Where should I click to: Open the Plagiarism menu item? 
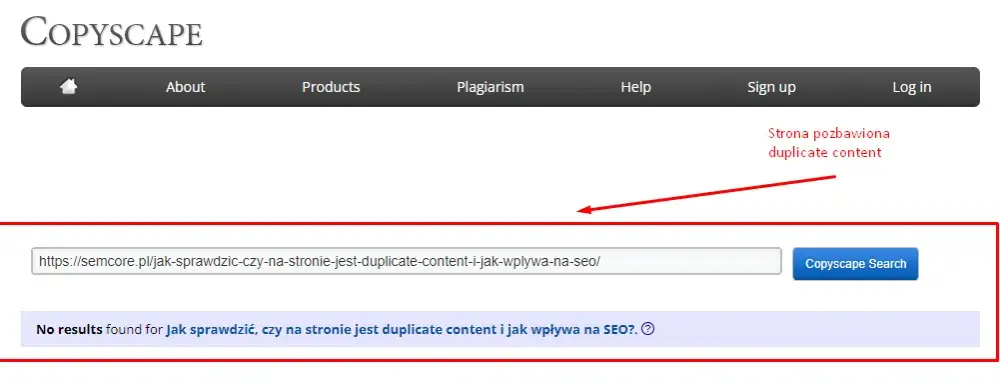coord(490,87)
